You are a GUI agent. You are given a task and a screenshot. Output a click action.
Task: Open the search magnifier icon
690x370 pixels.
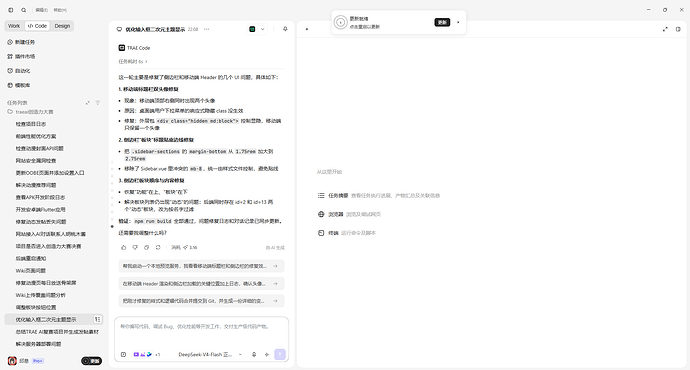pos(24,10)
